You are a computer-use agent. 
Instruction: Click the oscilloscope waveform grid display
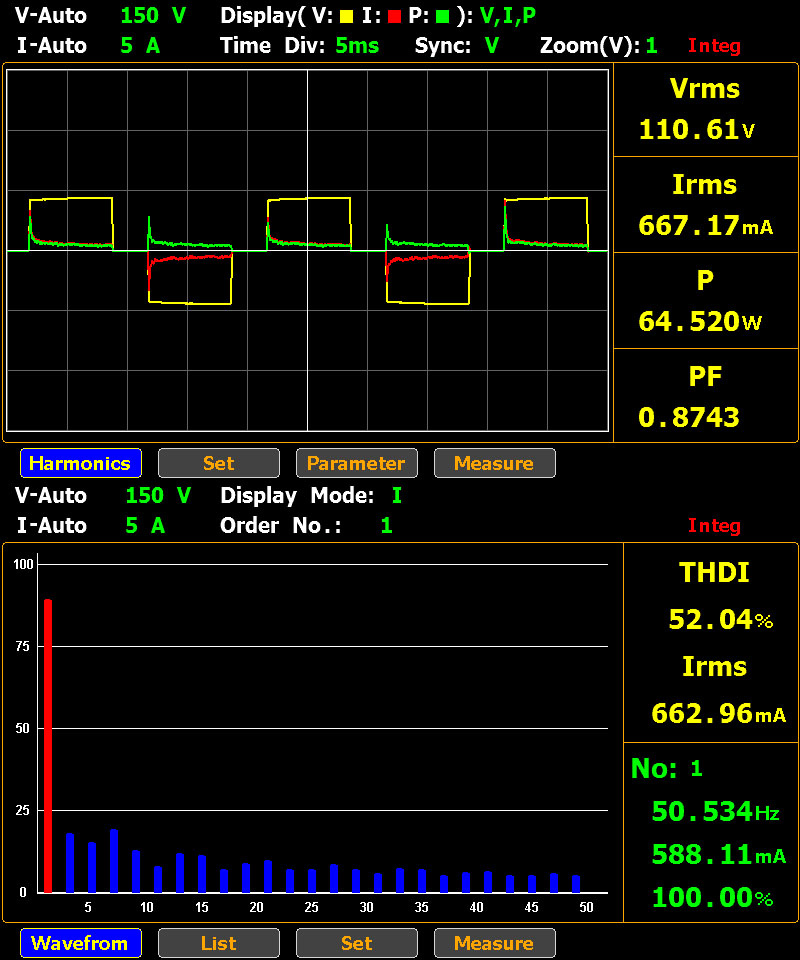click(x=307, y=250)
